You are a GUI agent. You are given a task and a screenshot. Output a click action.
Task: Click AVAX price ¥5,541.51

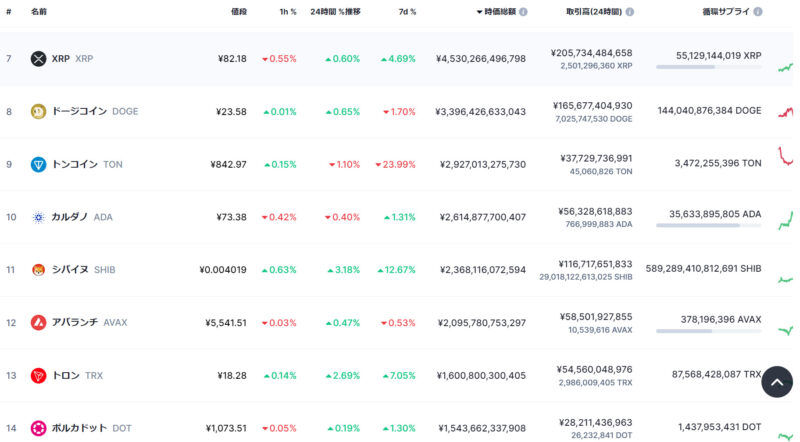[226, 323]
